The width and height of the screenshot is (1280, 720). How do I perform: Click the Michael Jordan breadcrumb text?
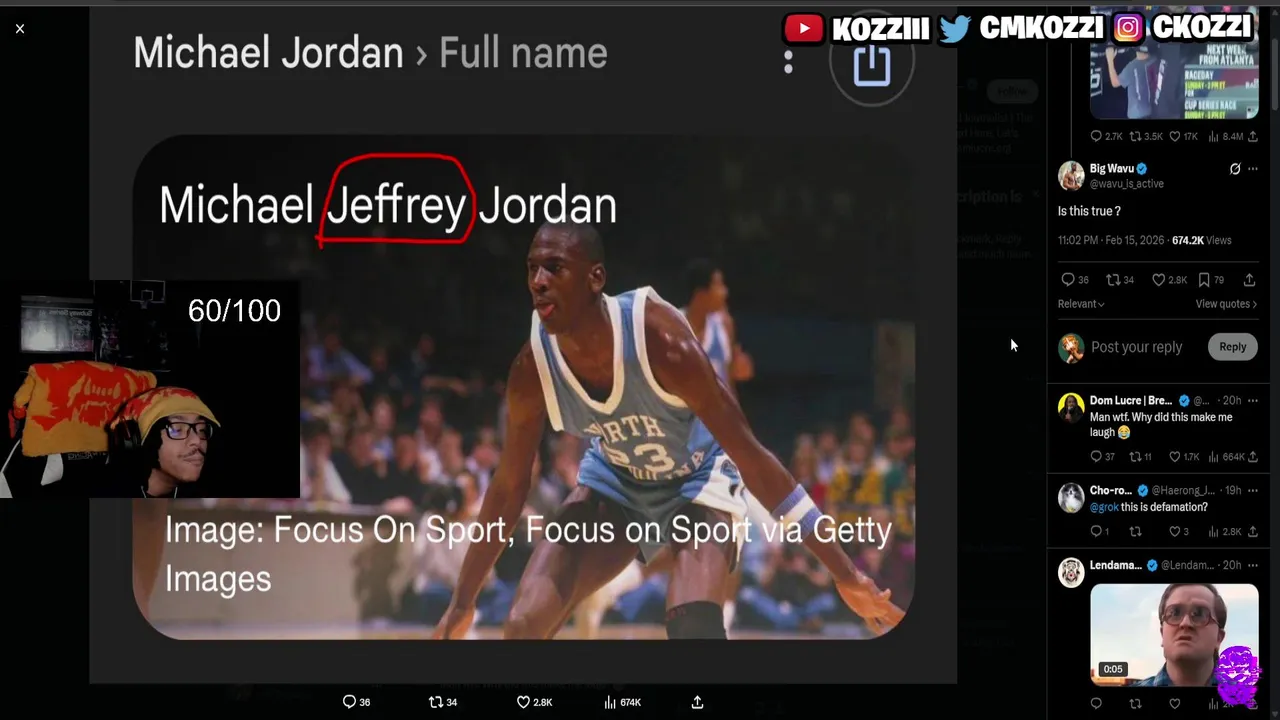pyautogui.click(x=268, y=53)
